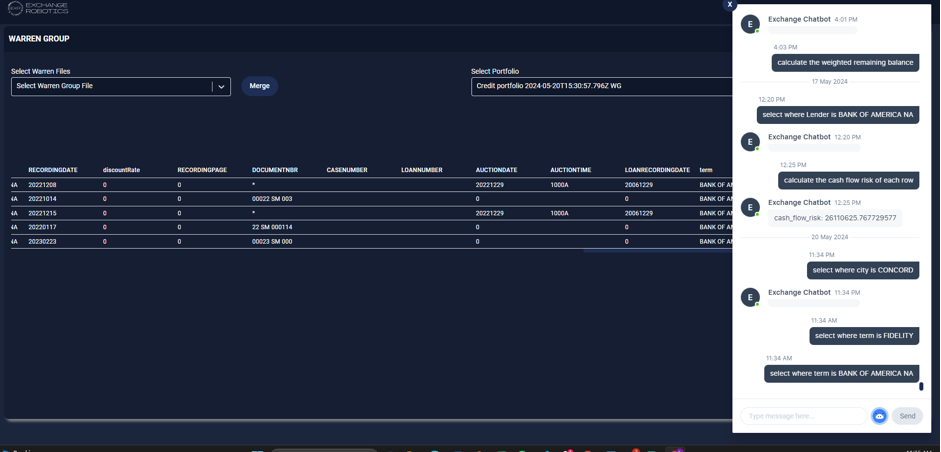Open the Select Warren Group File dropdown arrow
Viewport: 941px width, 452px height.
(221, 87)
